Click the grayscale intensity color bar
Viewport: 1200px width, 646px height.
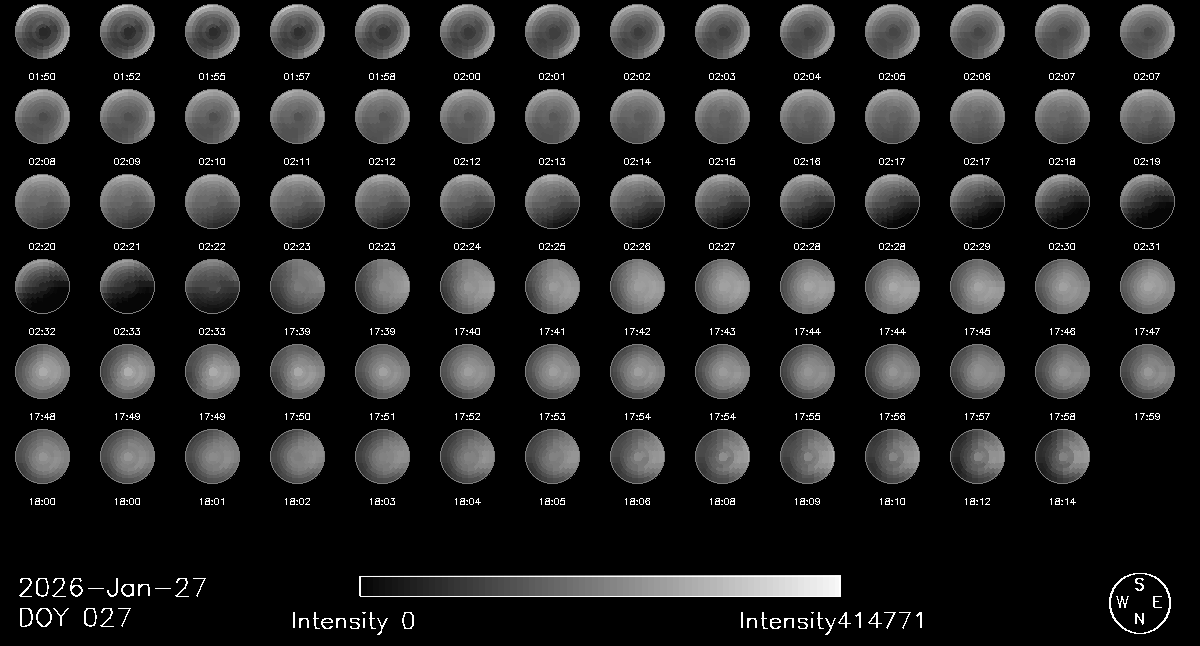click(x=599, y=586)
